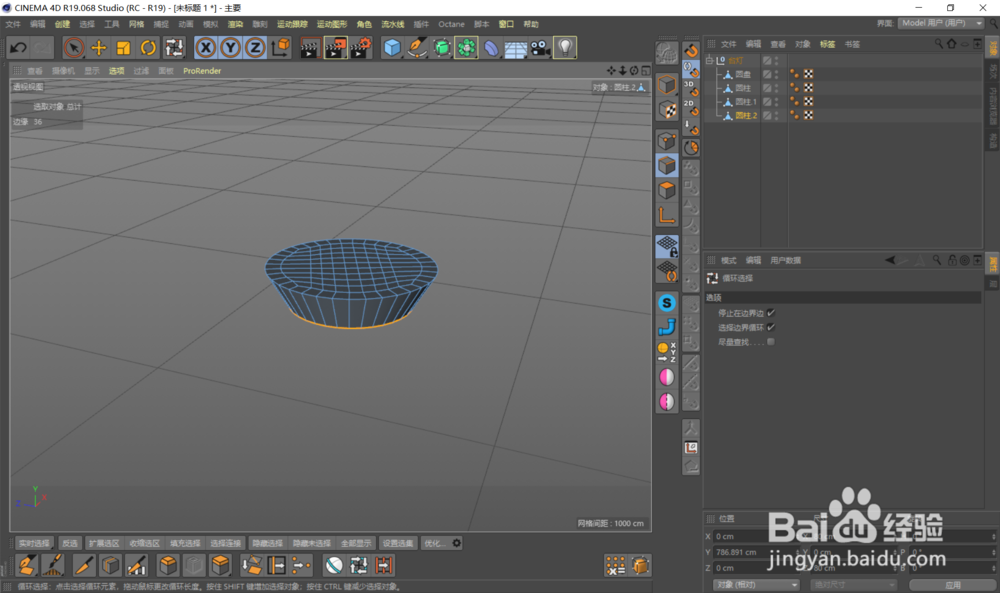Toggle the X axis lock
Image resolution: width=1000 pixels, height=593 pixels.
[206, 47]
